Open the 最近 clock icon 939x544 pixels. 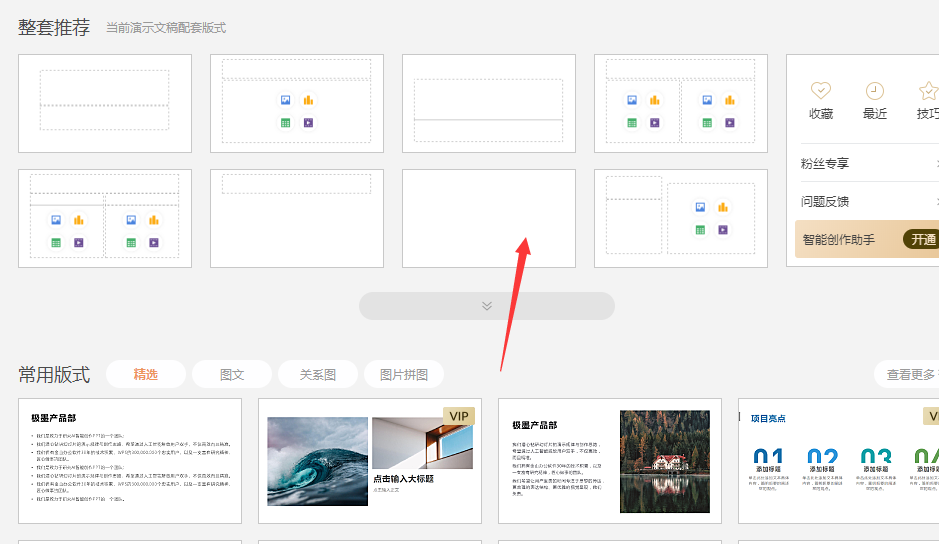pos(874,90)
